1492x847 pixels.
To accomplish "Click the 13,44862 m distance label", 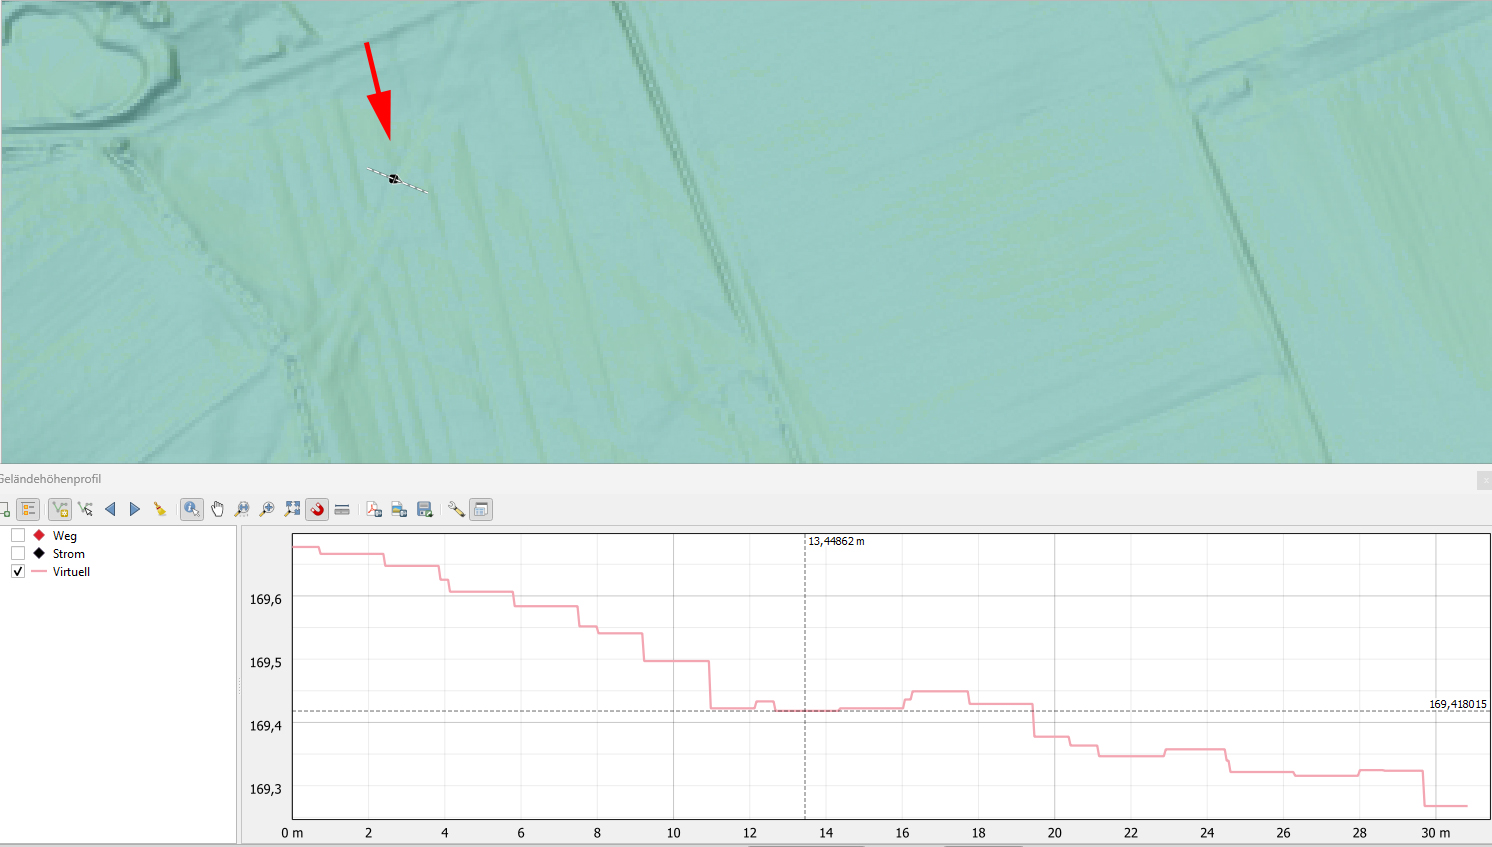I will point(836,541).
